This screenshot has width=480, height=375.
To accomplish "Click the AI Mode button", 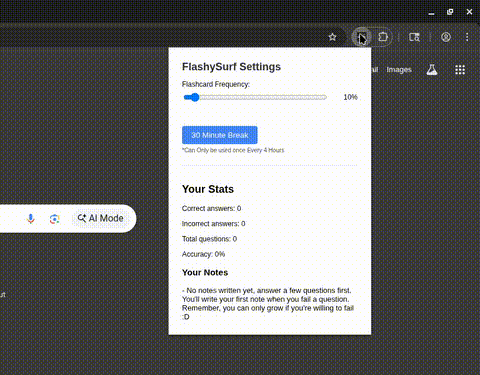I will [x=101, y=218].
